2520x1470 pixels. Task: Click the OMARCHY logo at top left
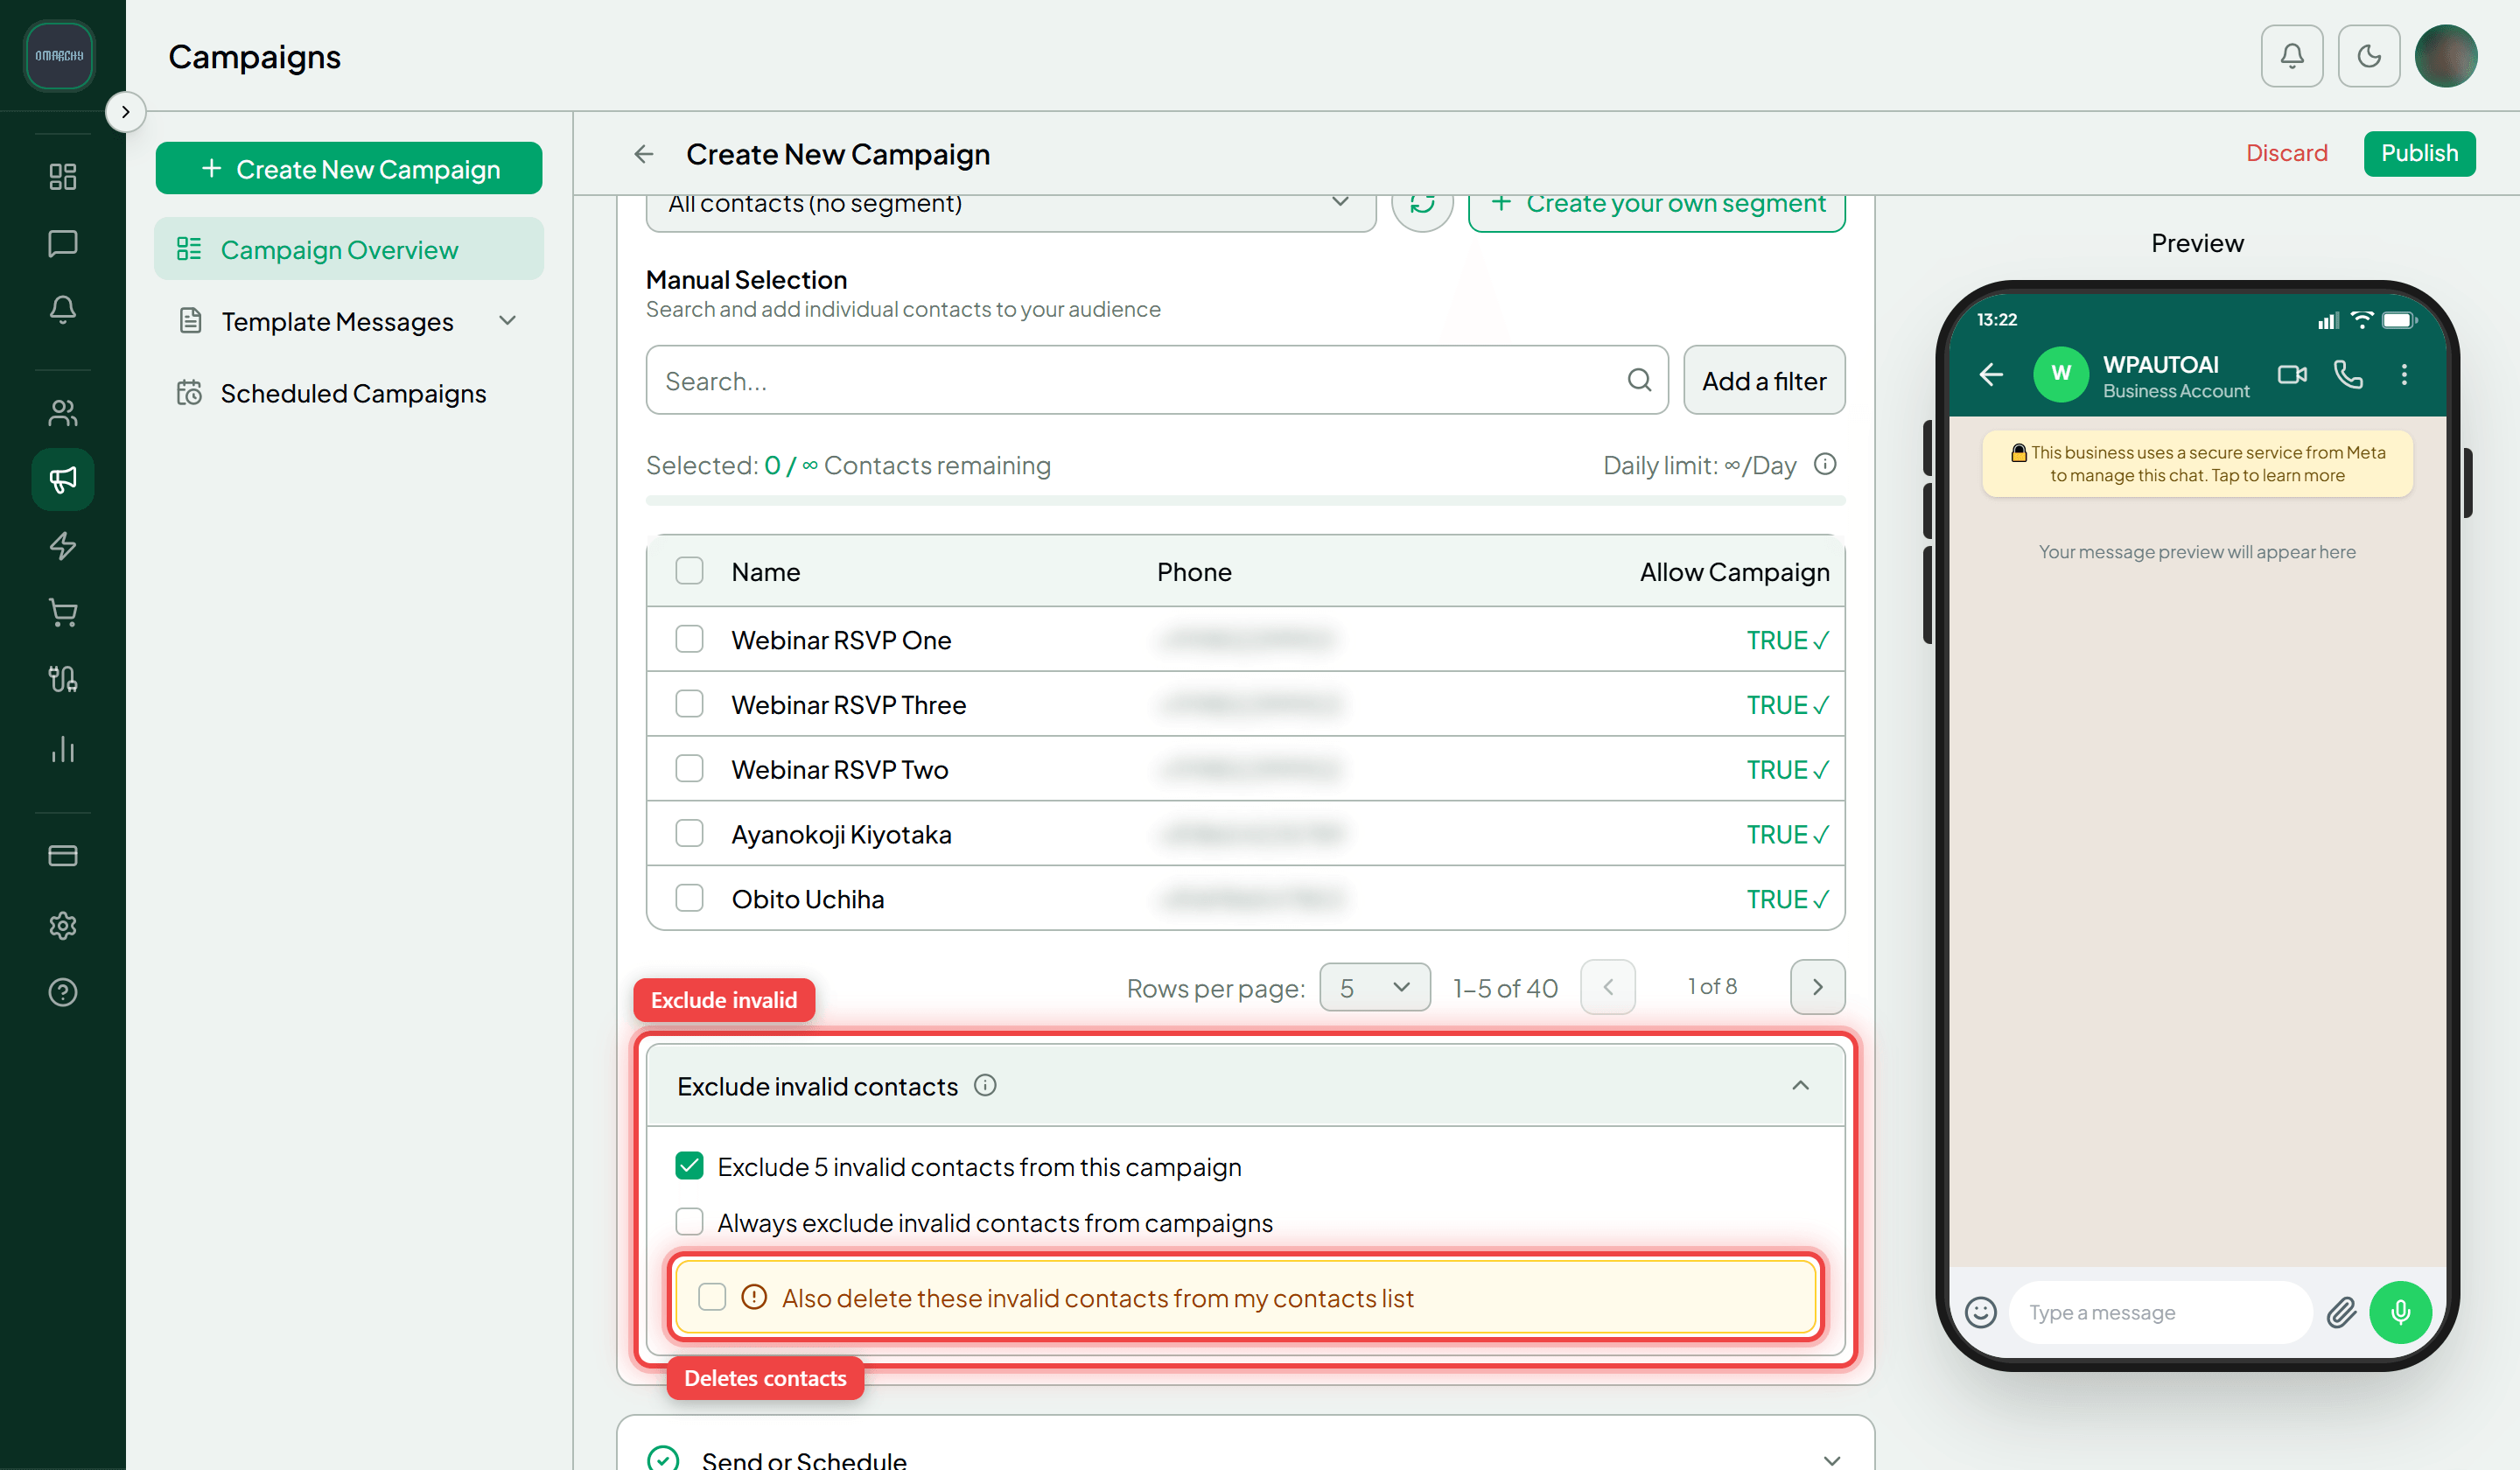59,56
